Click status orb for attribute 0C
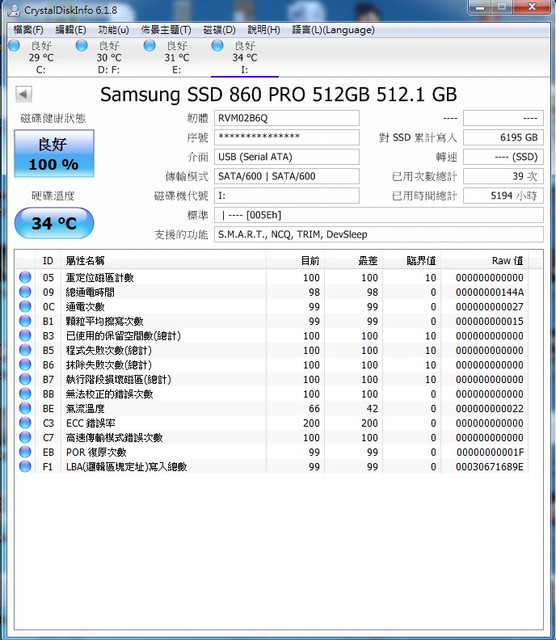This screenshot has width=556, height=640. 25,306
